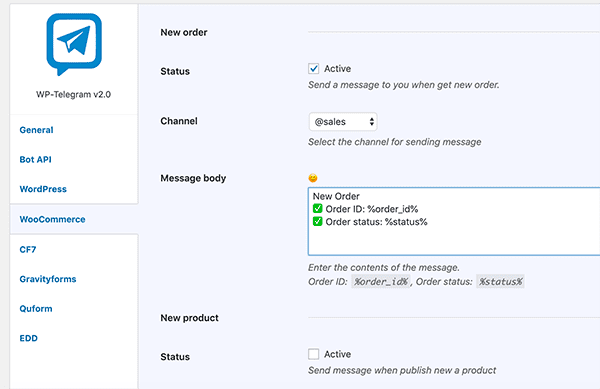This screenshot has width=600, height=389.
Task: Click the WP-Telegram paper plane logo
Action: point(74,44)
